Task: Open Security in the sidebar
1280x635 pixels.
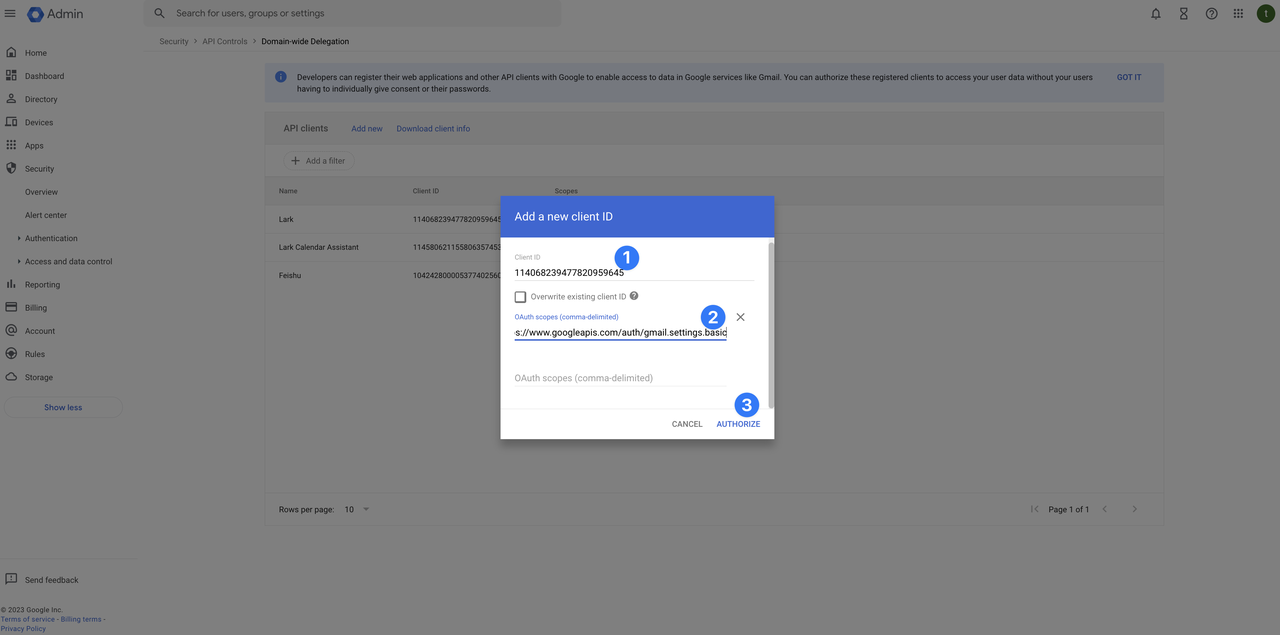Action: [x=40, y=169]
